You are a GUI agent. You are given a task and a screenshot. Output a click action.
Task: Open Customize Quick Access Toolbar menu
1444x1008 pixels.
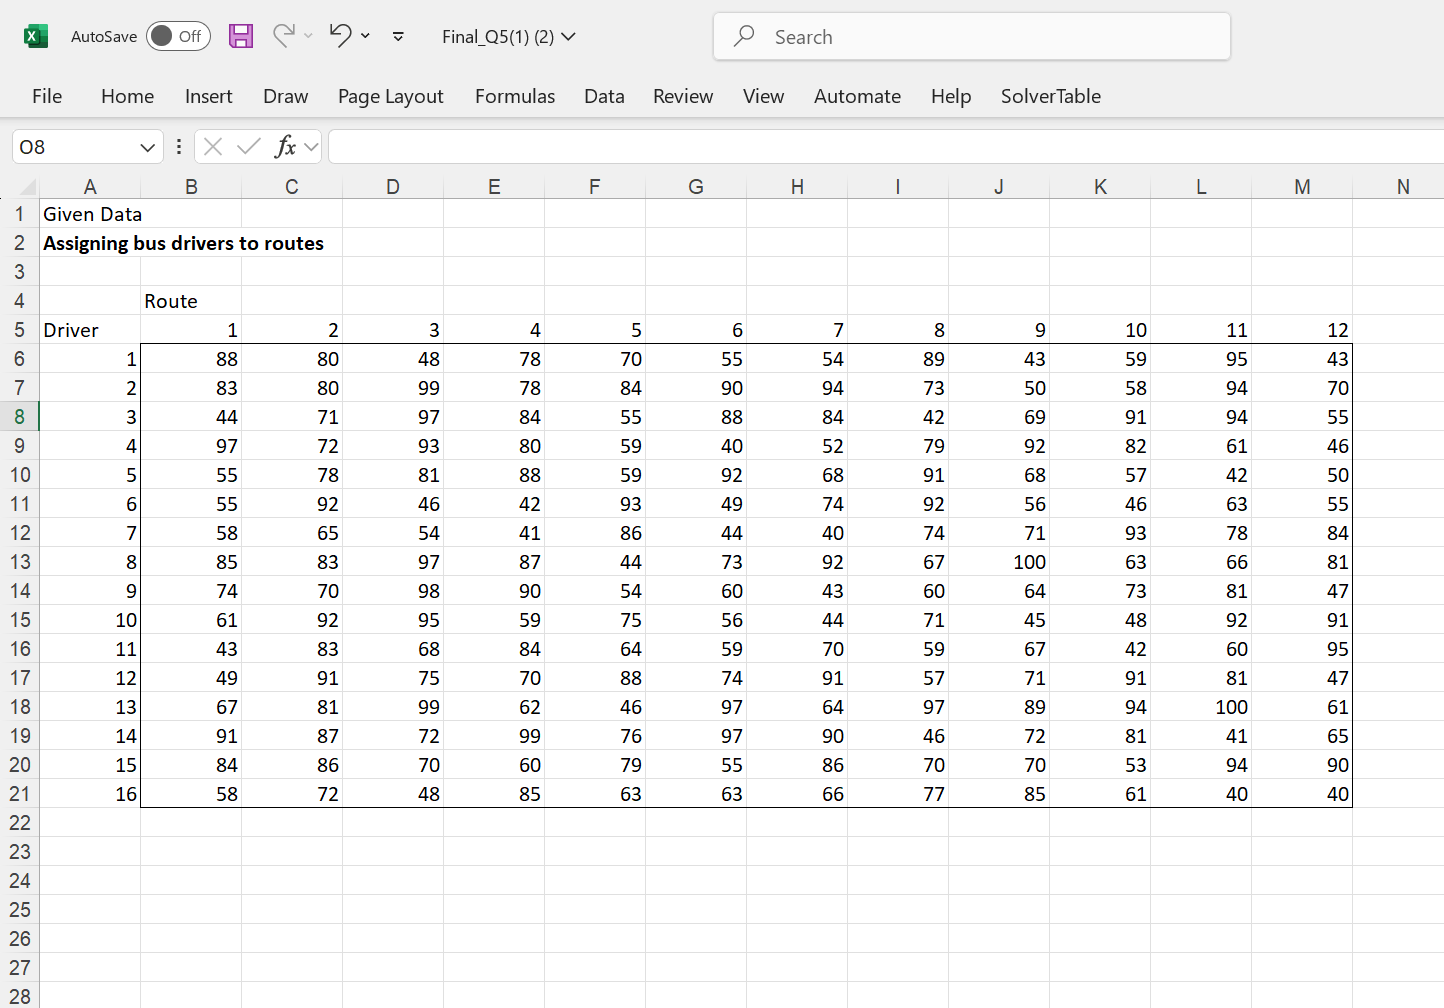point(398,36)
